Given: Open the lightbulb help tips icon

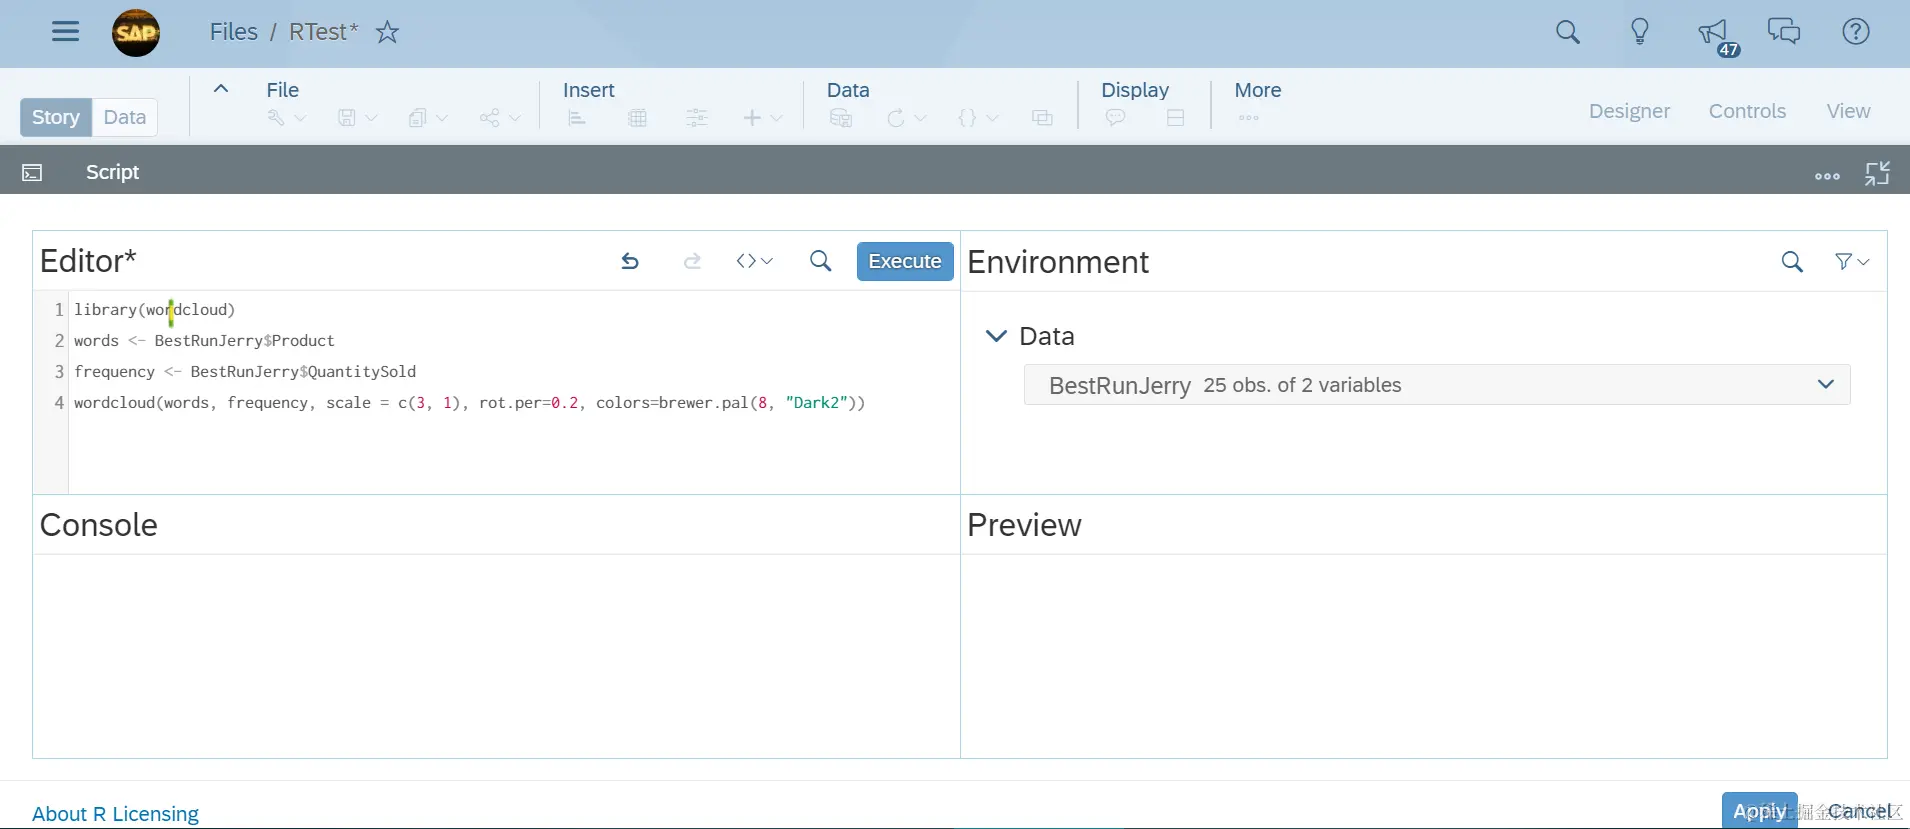Looking at the screenshot, I should click(x=1640, y=32).
